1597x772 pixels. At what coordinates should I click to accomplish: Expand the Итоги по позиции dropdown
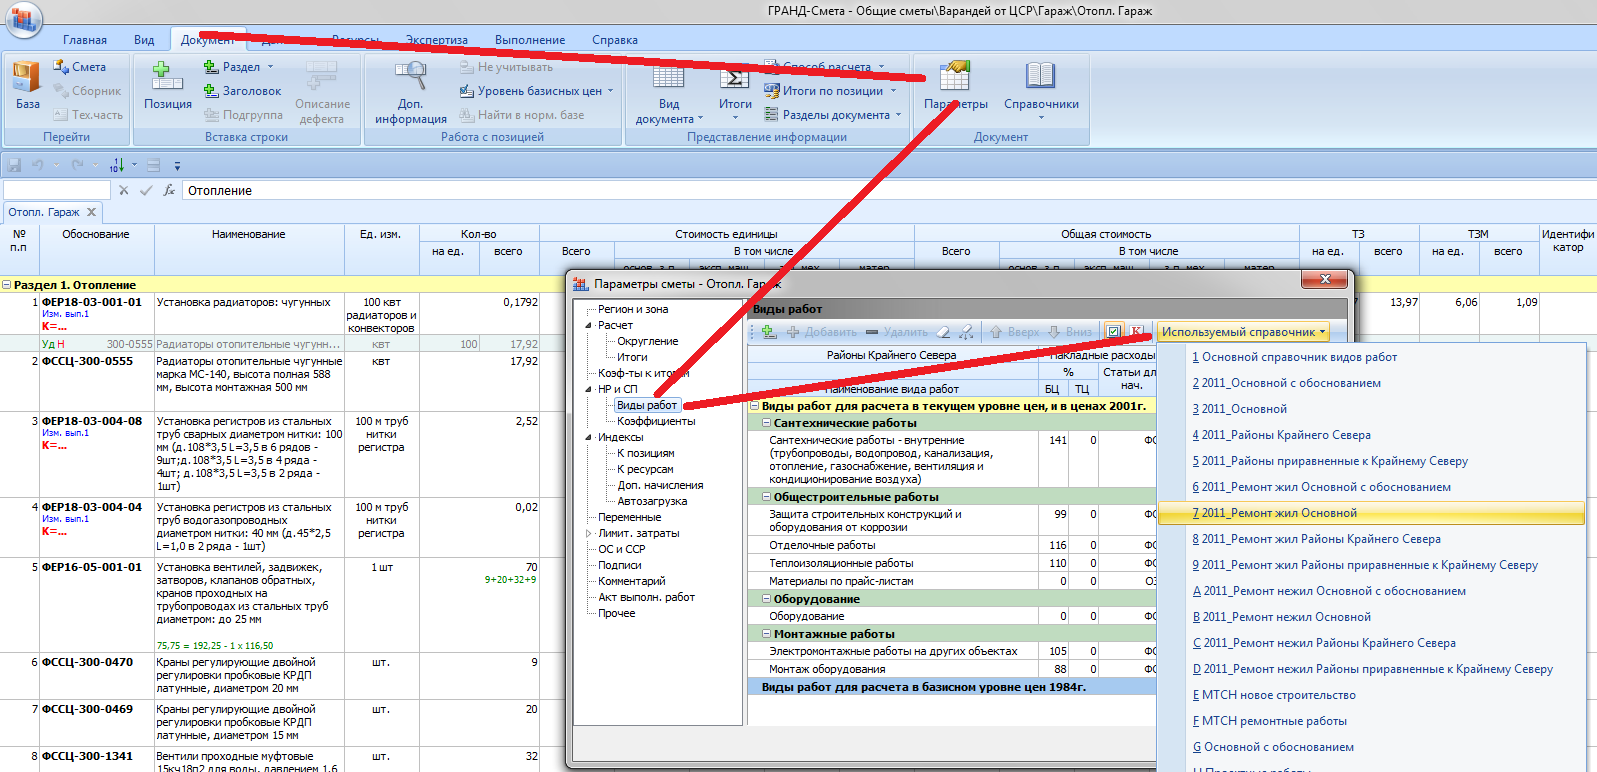pos(893,91)
